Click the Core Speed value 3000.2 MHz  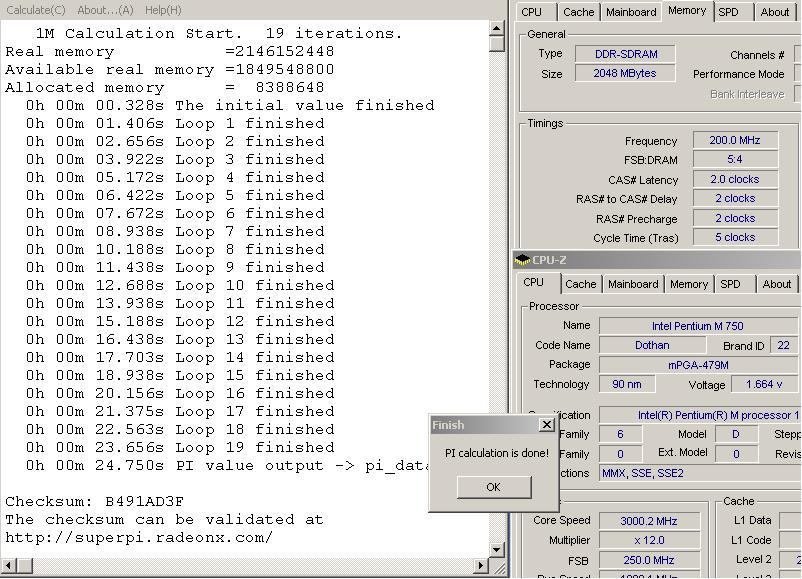[x=649, y=521]
